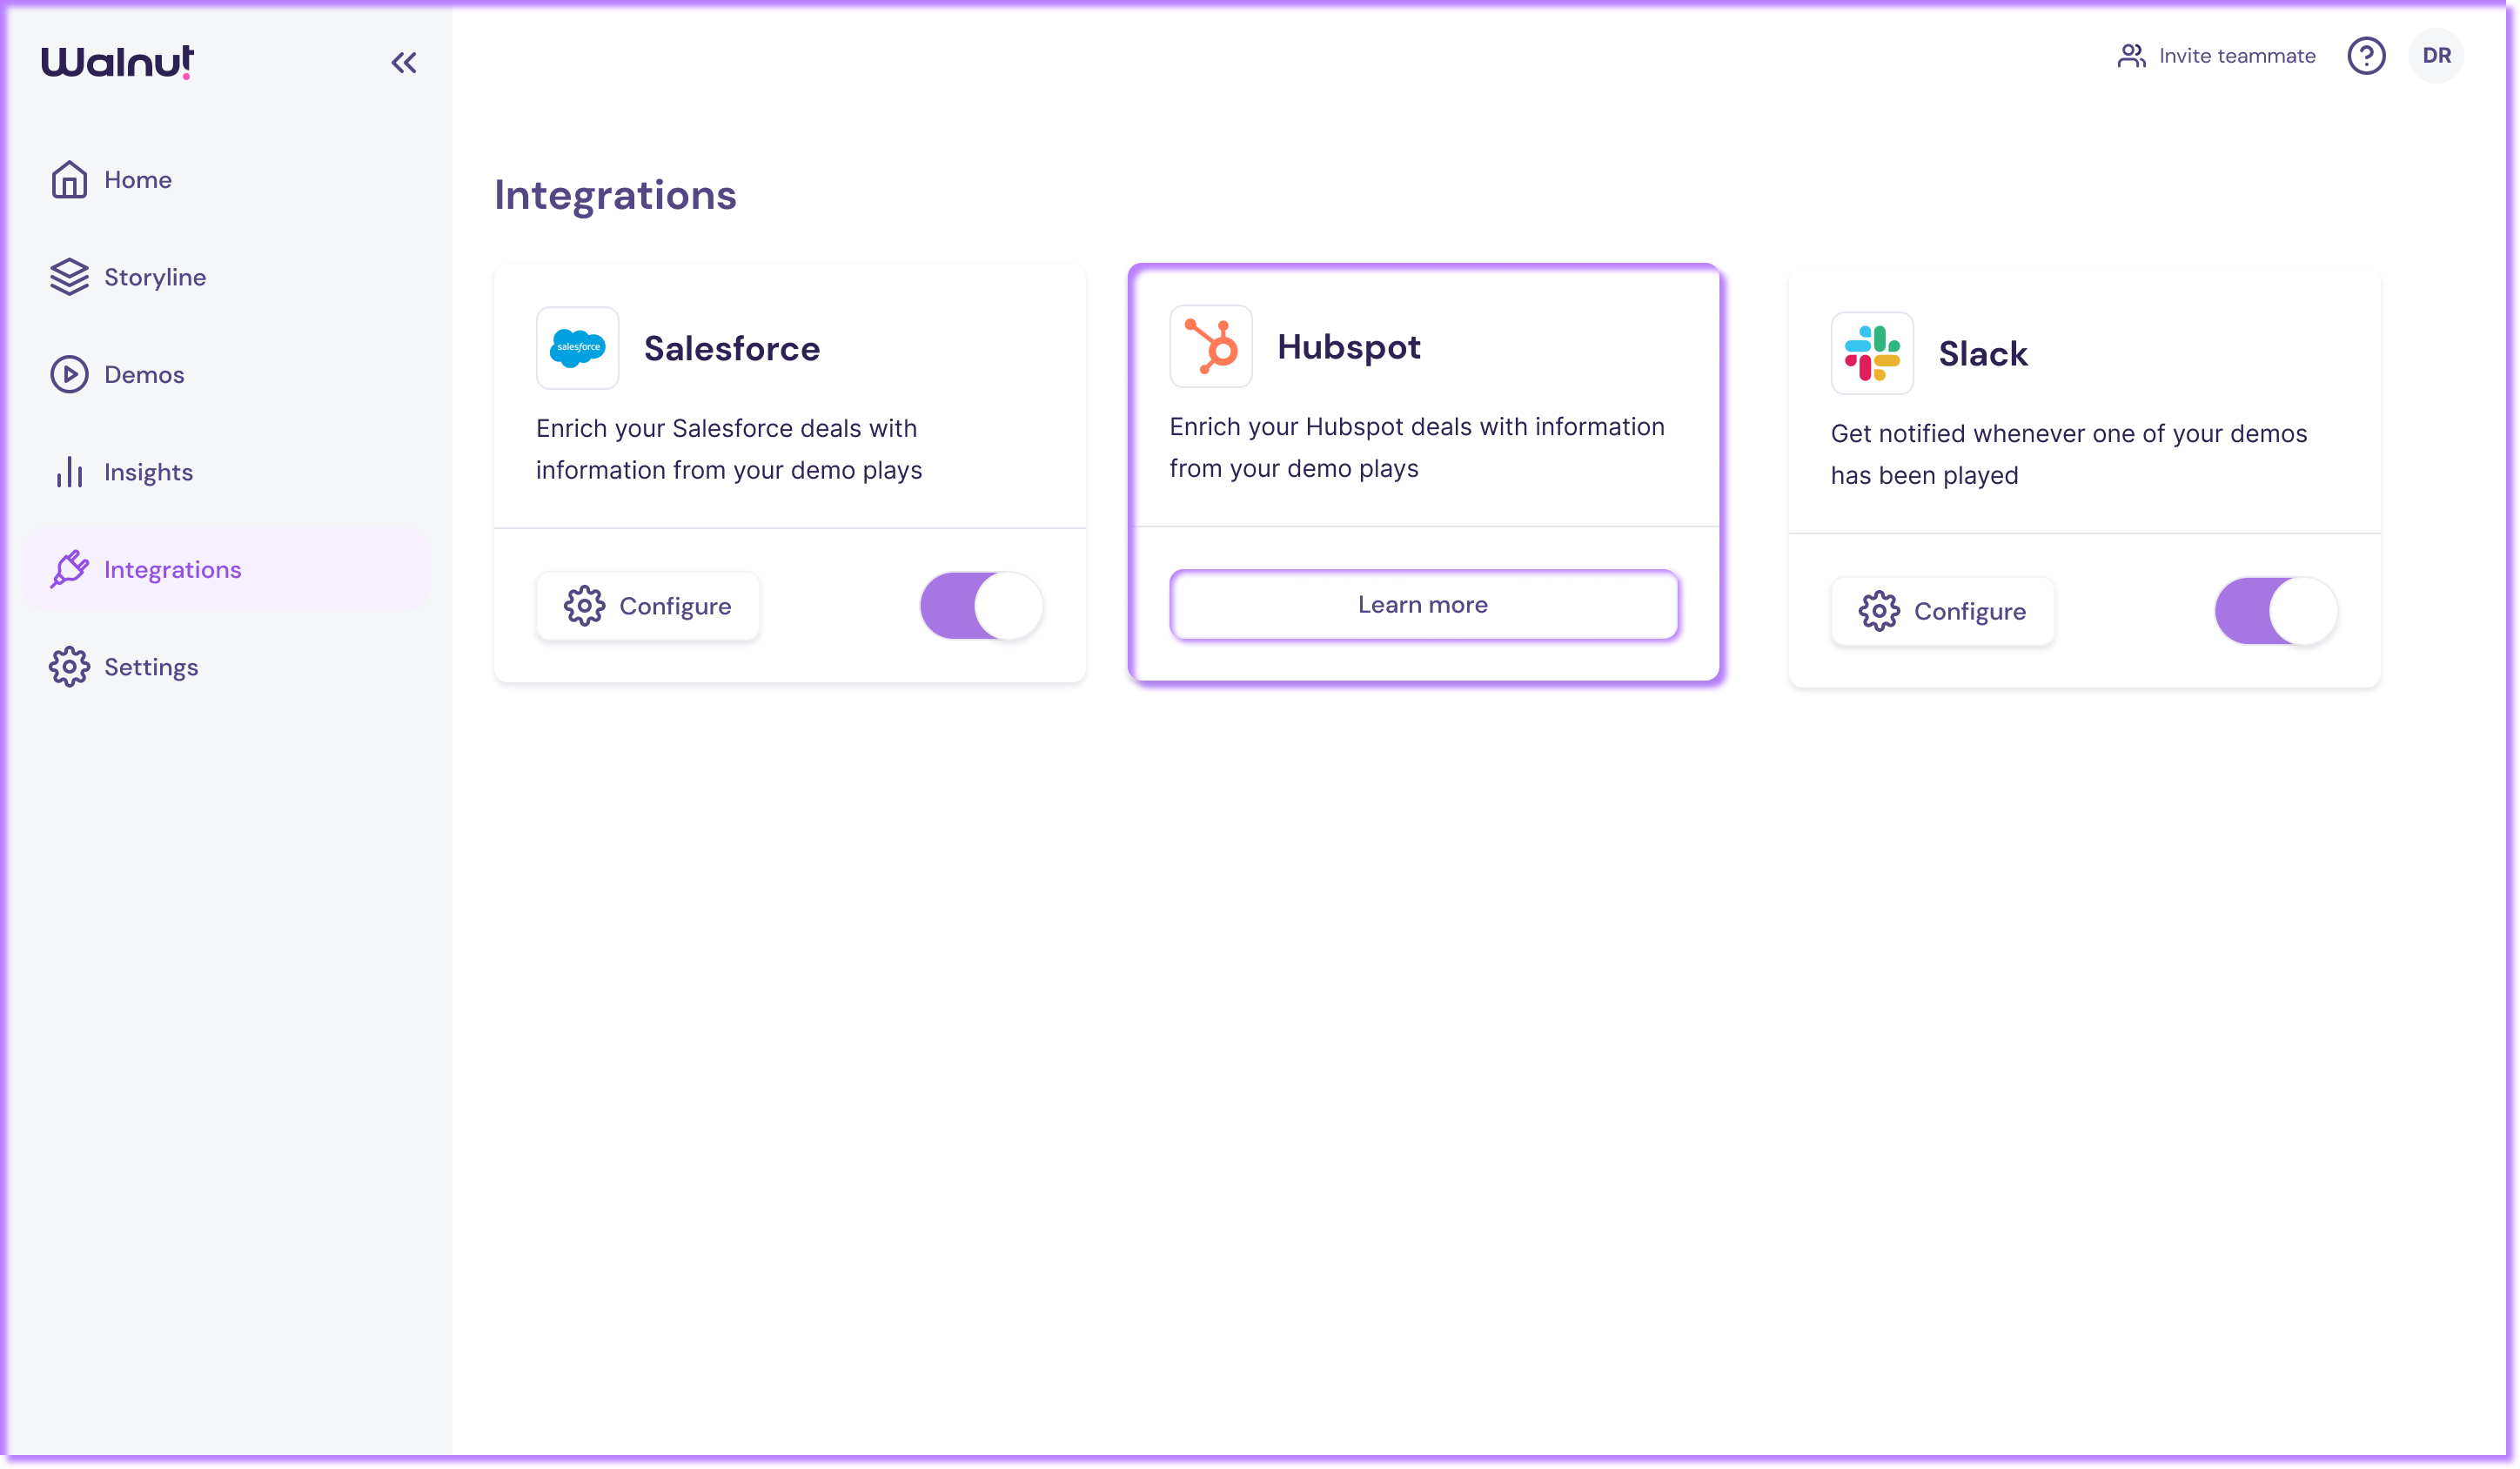Open the DR profile avatar menu

(x=2435, y=56)
